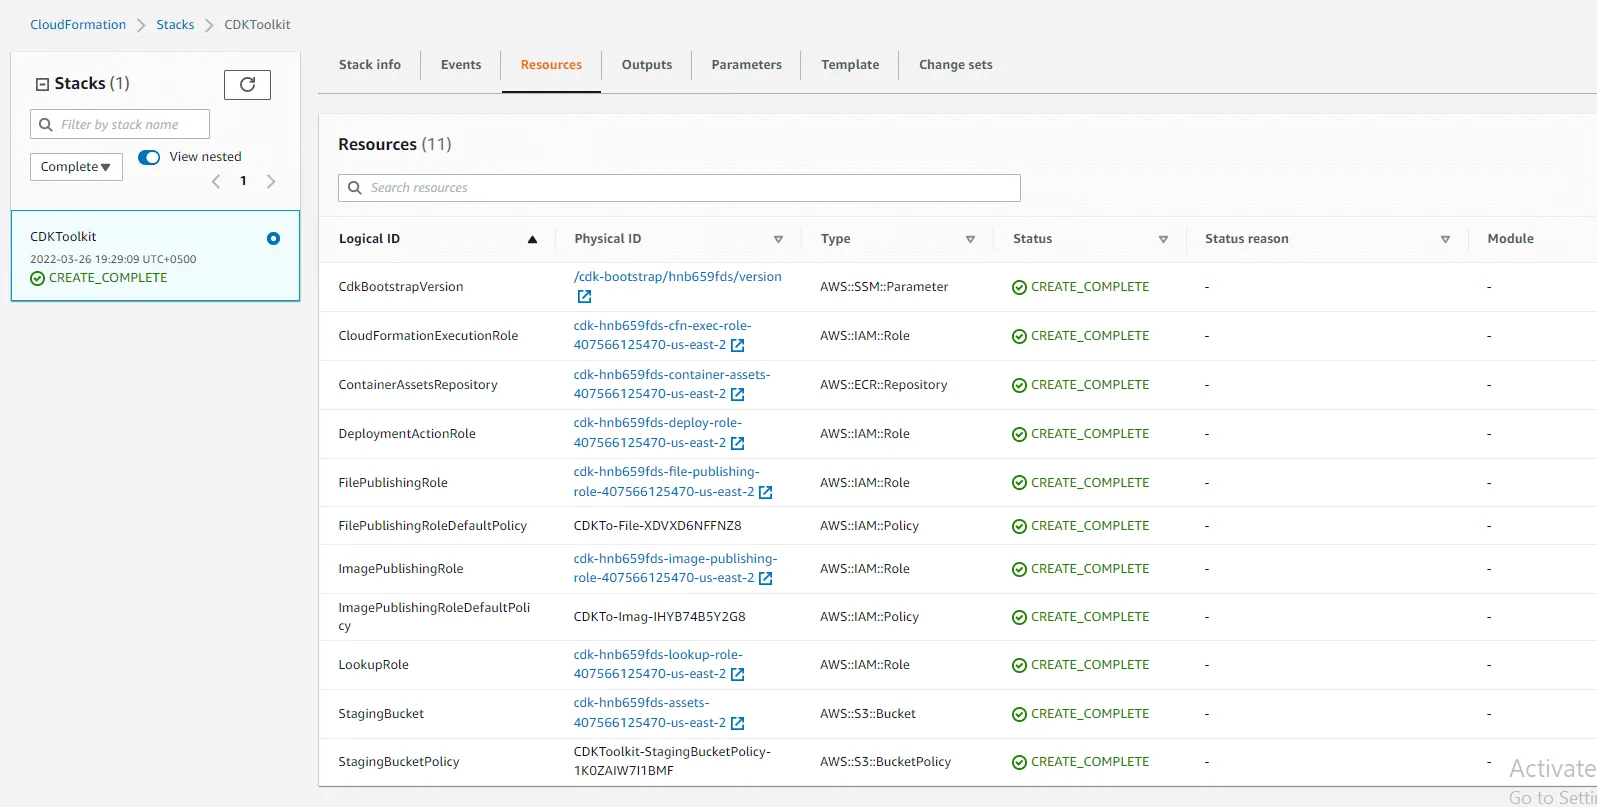Image resolution: width=1597 pixels, height=807 pixels.
Task: Open external link icon for ImagePublishingRole
Action: [x=765, y=578]
